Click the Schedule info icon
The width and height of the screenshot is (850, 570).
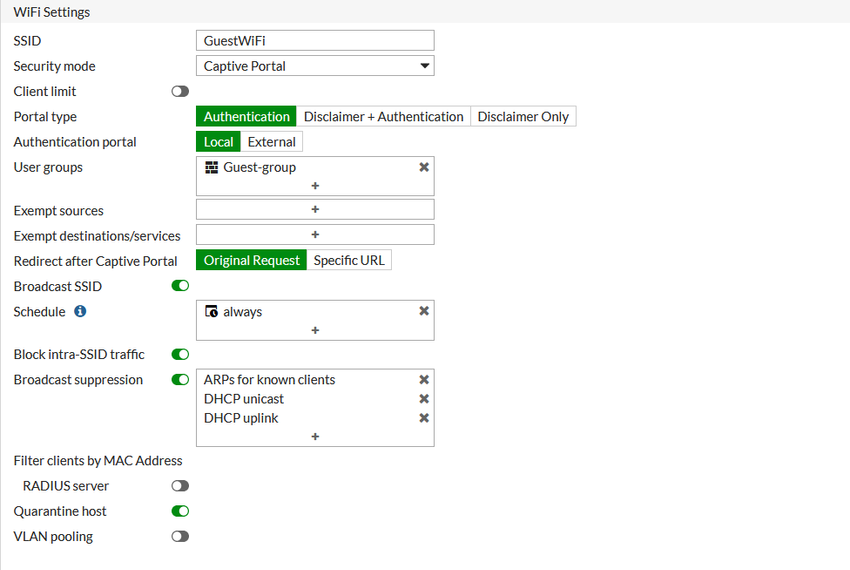coord(80,311)
